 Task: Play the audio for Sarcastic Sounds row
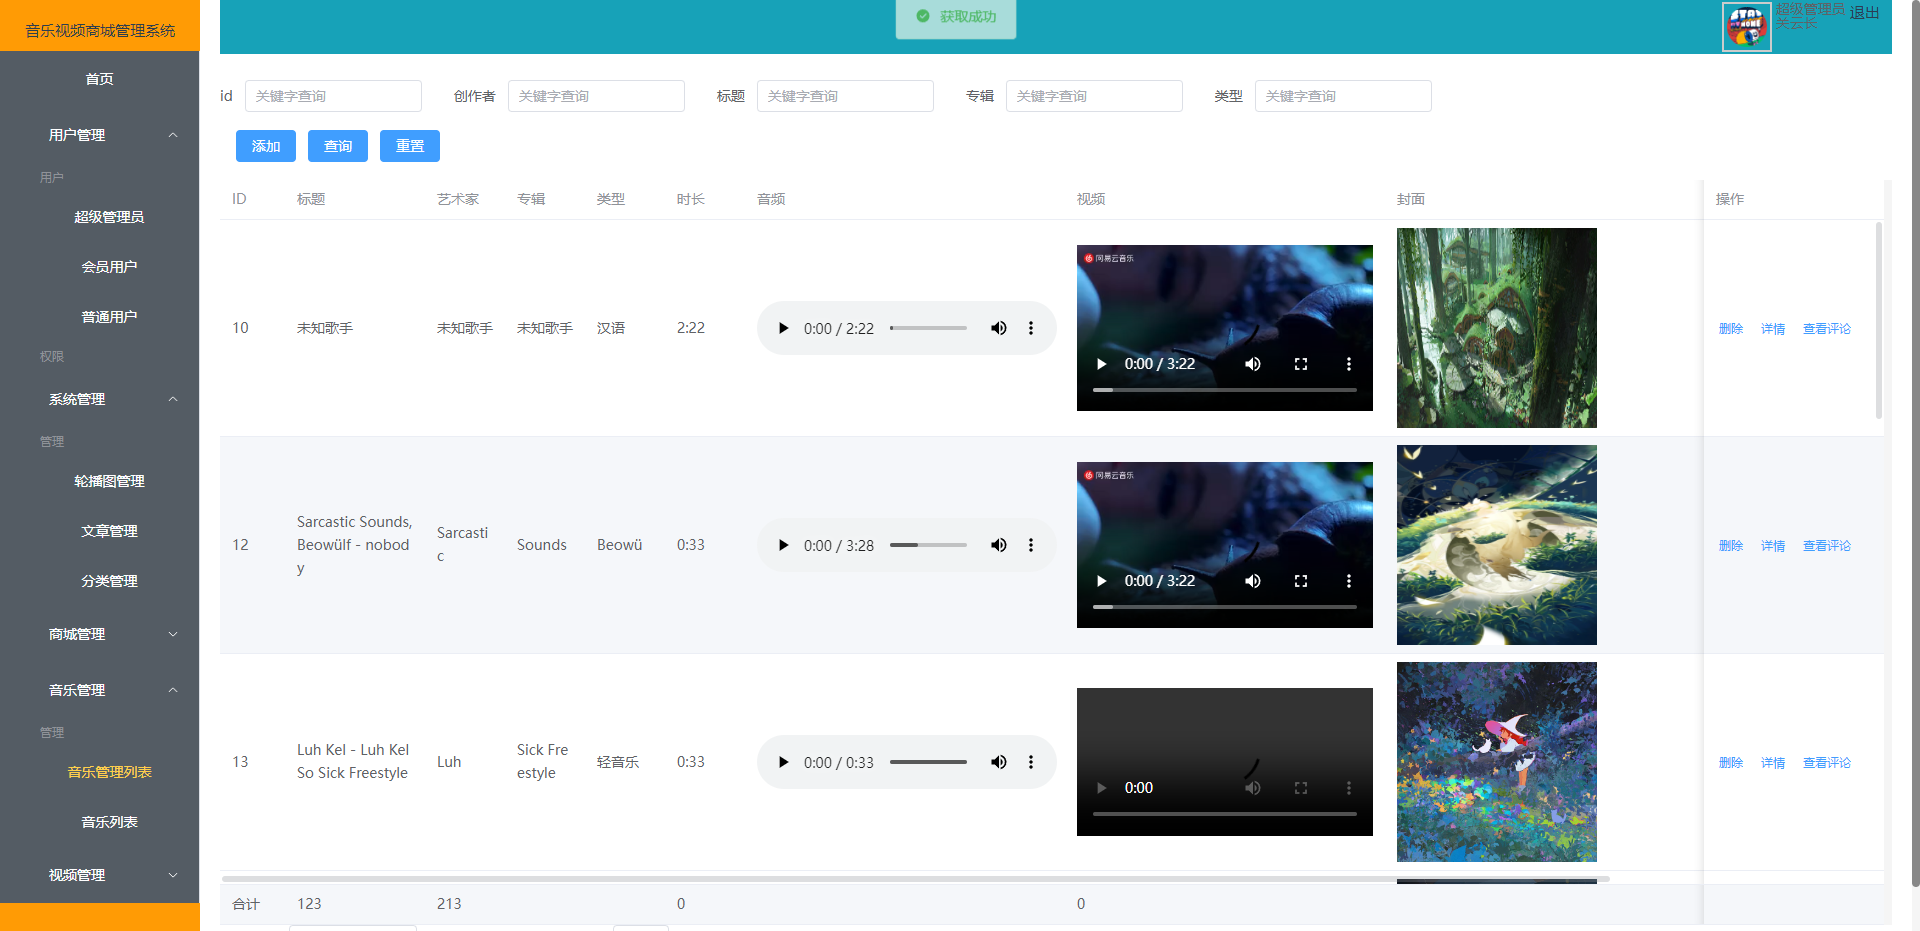[784, 545]
